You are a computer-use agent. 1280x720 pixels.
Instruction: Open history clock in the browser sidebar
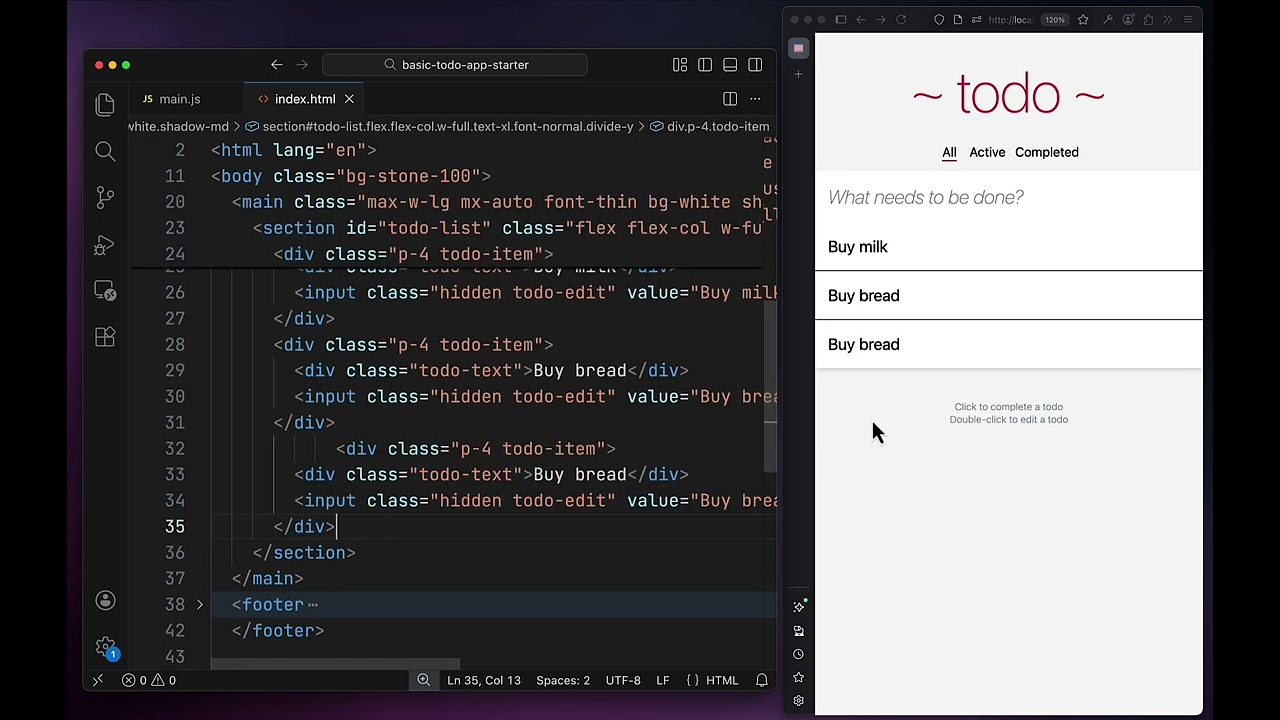799,654
